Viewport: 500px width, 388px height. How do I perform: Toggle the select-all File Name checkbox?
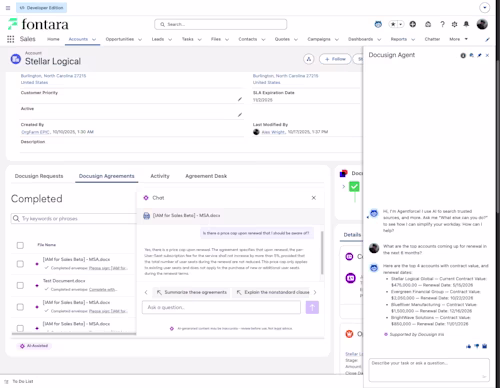20,245
